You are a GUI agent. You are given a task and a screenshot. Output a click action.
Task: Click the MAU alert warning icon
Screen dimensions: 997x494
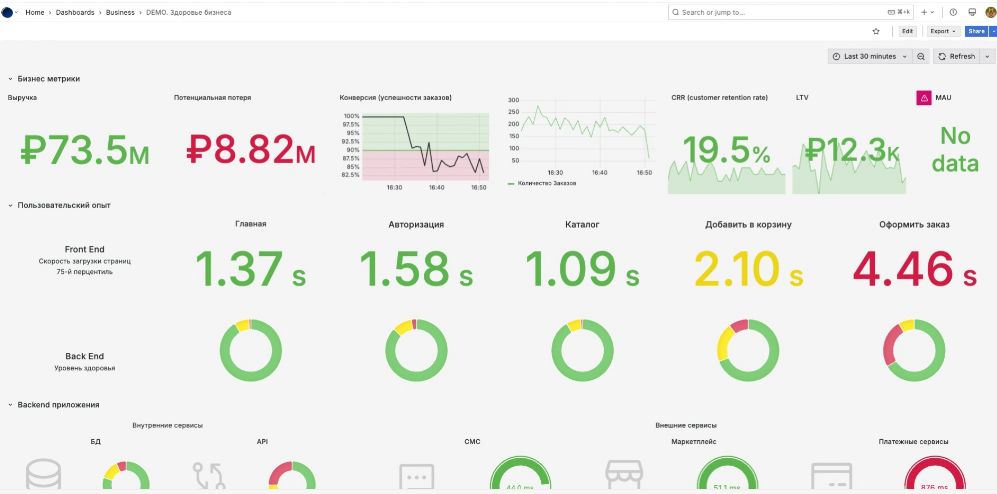[924, 98]
